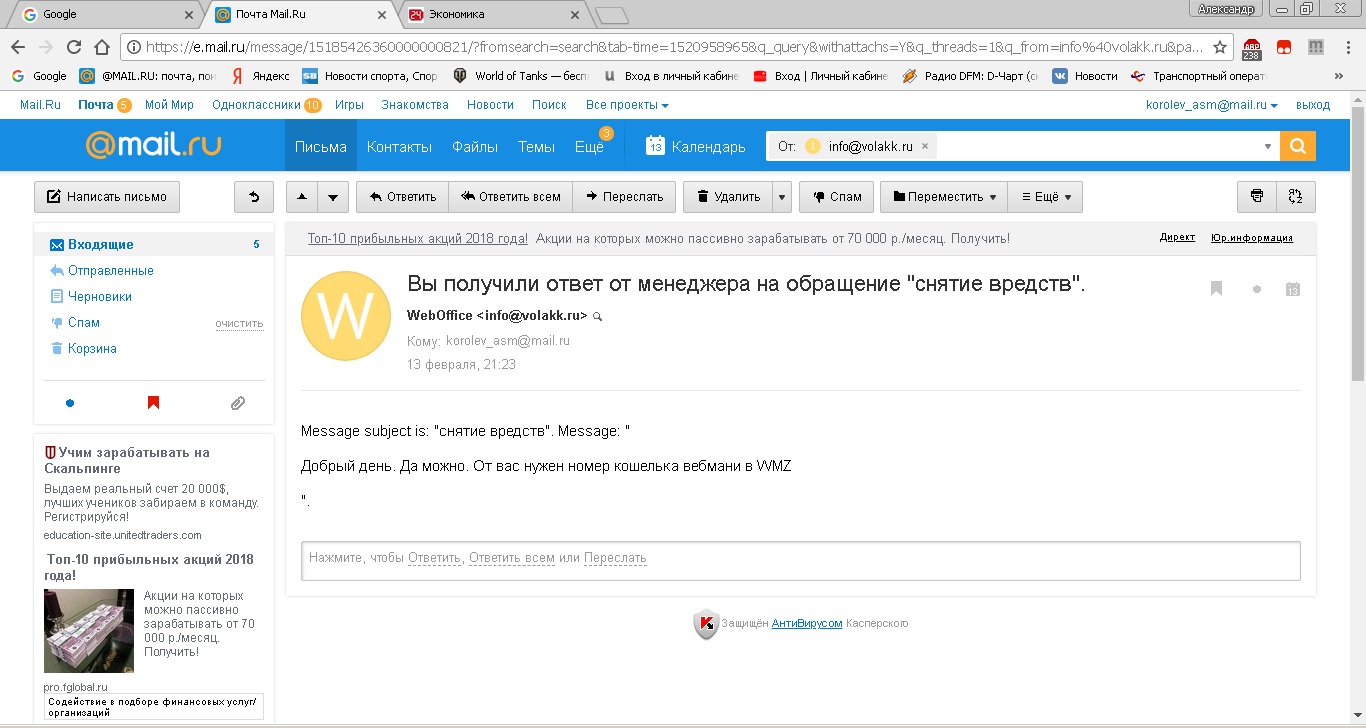Click the quick reply text field

800,560
